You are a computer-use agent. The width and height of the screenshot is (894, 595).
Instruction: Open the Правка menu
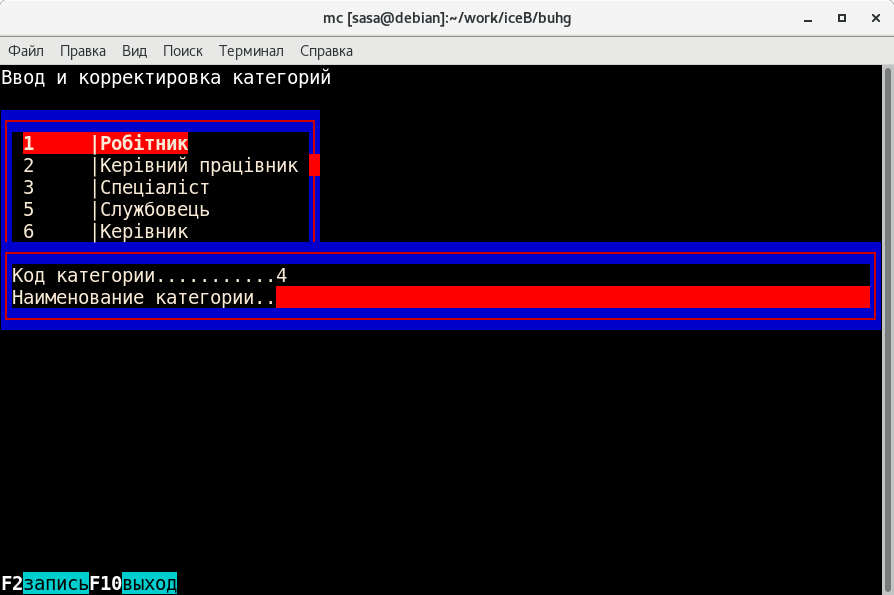(x=83, y=51)
